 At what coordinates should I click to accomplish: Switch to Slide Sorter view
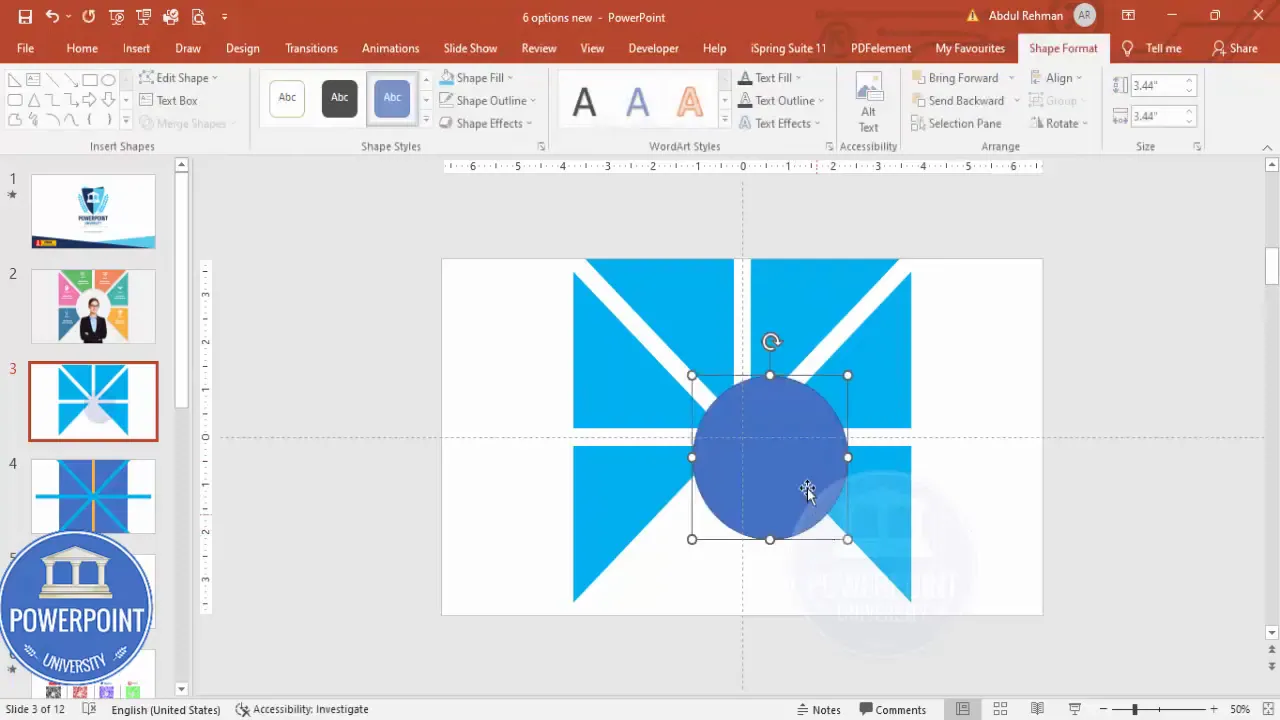click(1000, 709)
